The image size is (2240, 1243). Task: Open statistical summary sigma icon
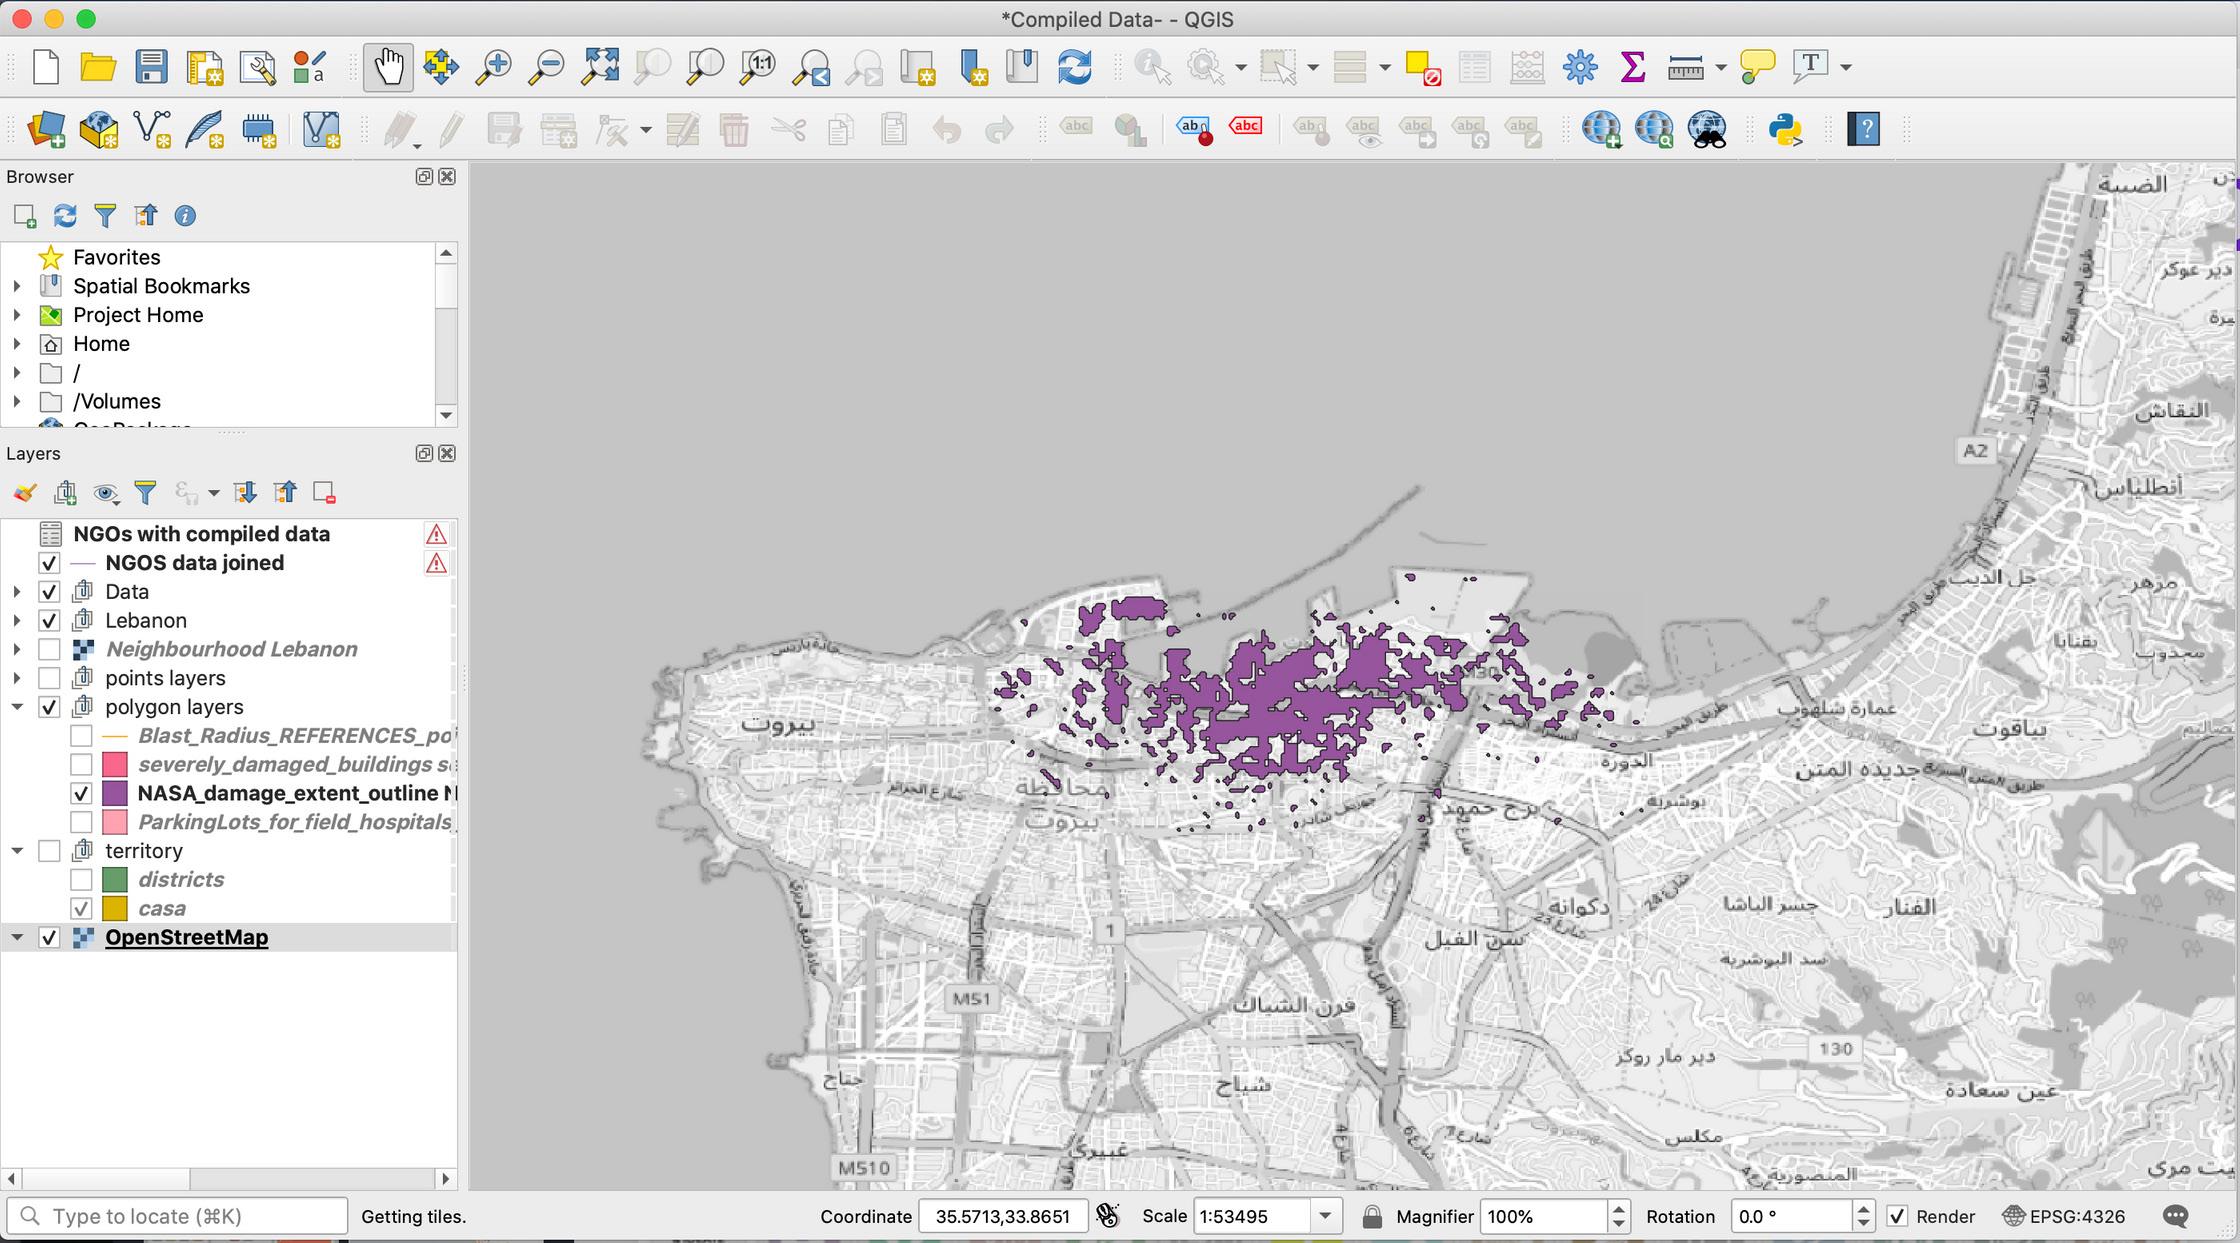pos(1633,67)
